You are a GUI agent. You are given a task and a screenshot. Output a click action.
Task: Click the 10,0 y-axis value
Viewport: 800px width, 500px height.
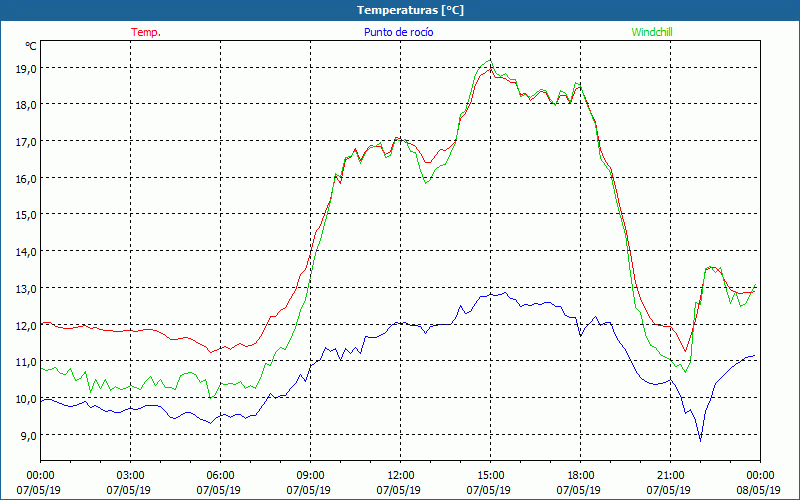26,399
